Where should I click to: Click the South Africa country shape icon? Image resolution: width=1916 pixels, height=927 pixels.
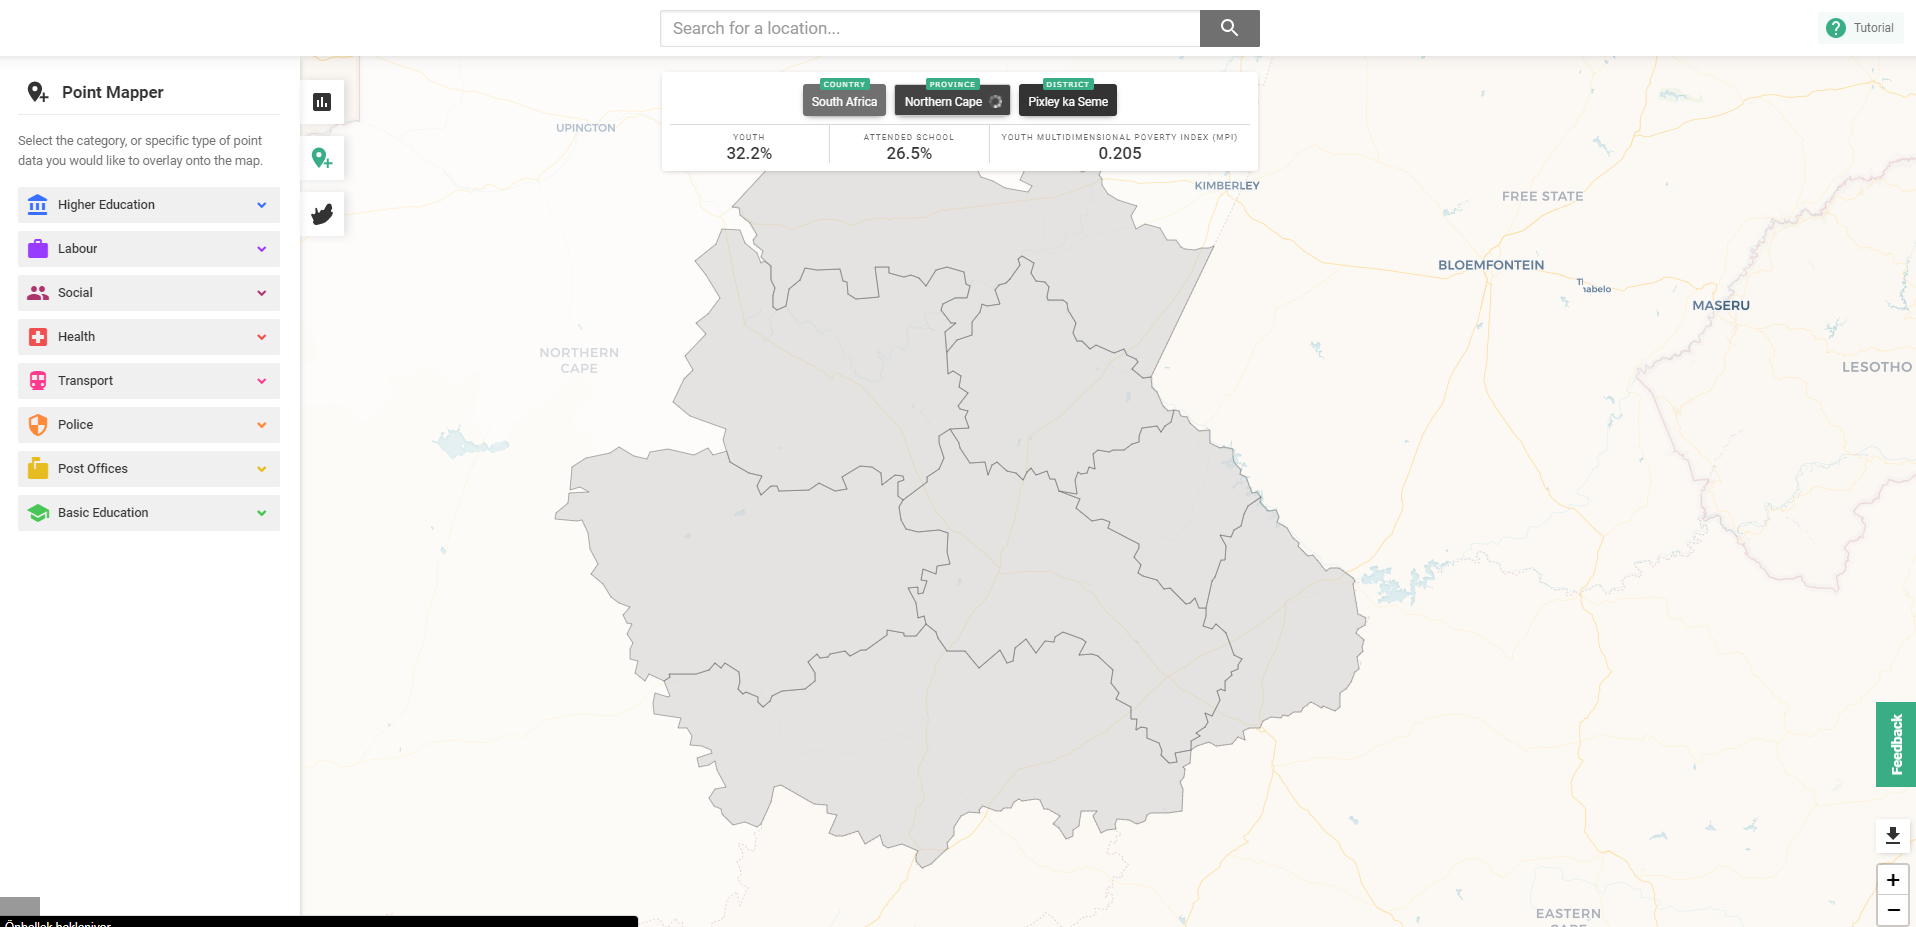[x=322, y=213]
